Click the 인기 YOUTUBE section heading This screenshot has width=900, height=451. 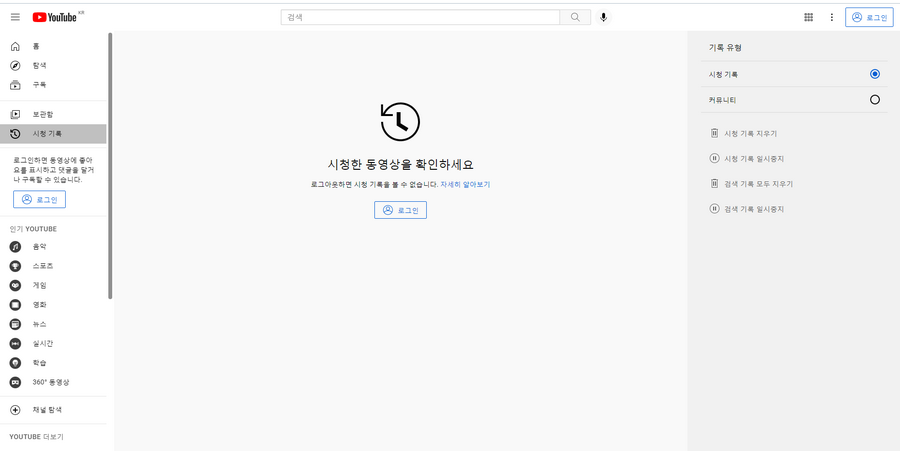33,229
